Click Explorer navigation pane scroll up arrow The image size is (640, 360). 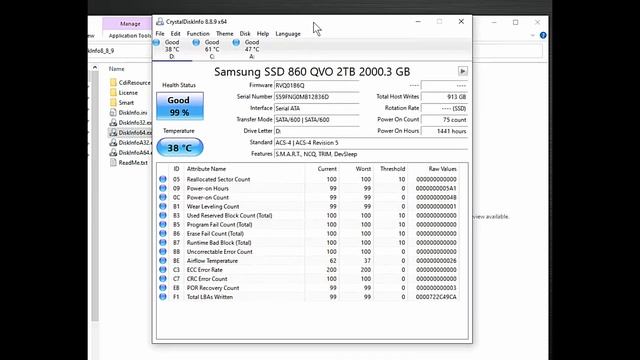tap(95, 68)
